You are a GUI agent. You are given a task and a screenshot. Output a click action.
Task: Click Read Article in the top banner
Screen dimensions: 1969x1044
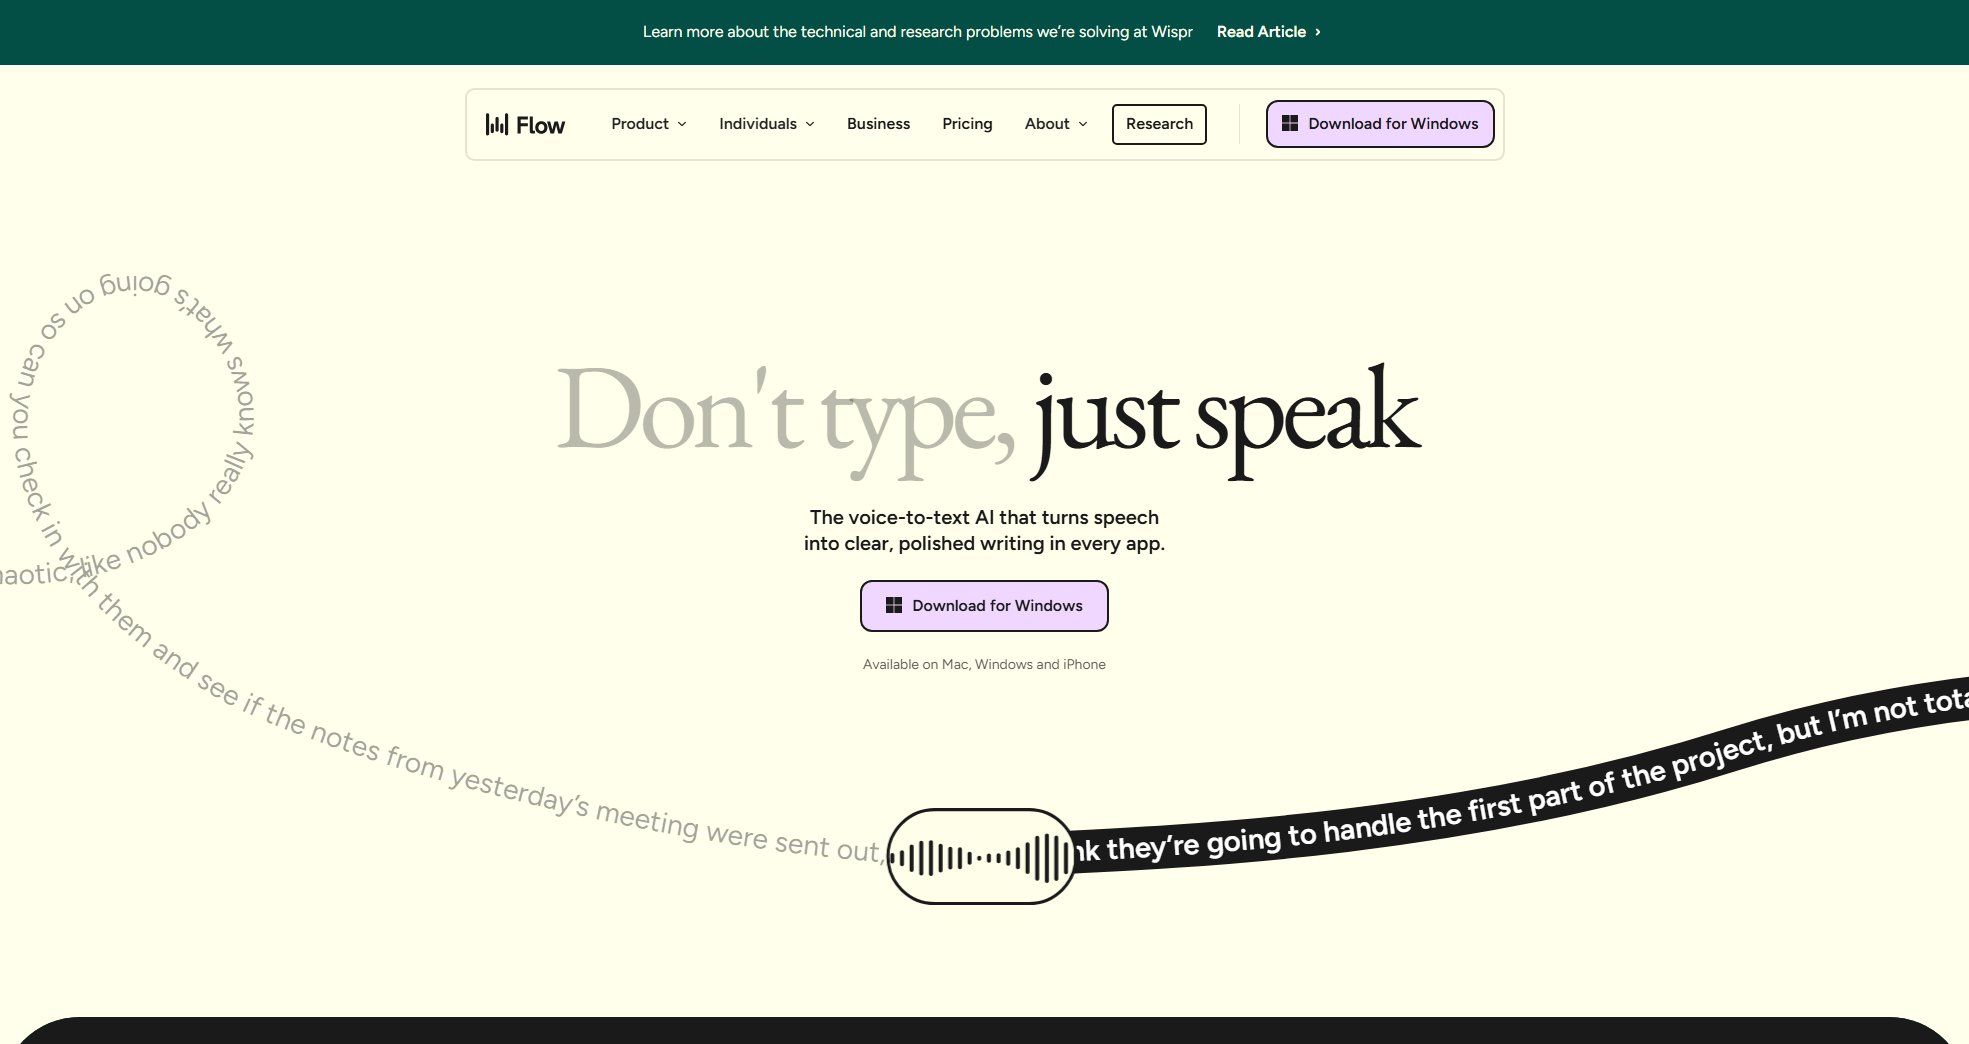[x=1261, y=32]
